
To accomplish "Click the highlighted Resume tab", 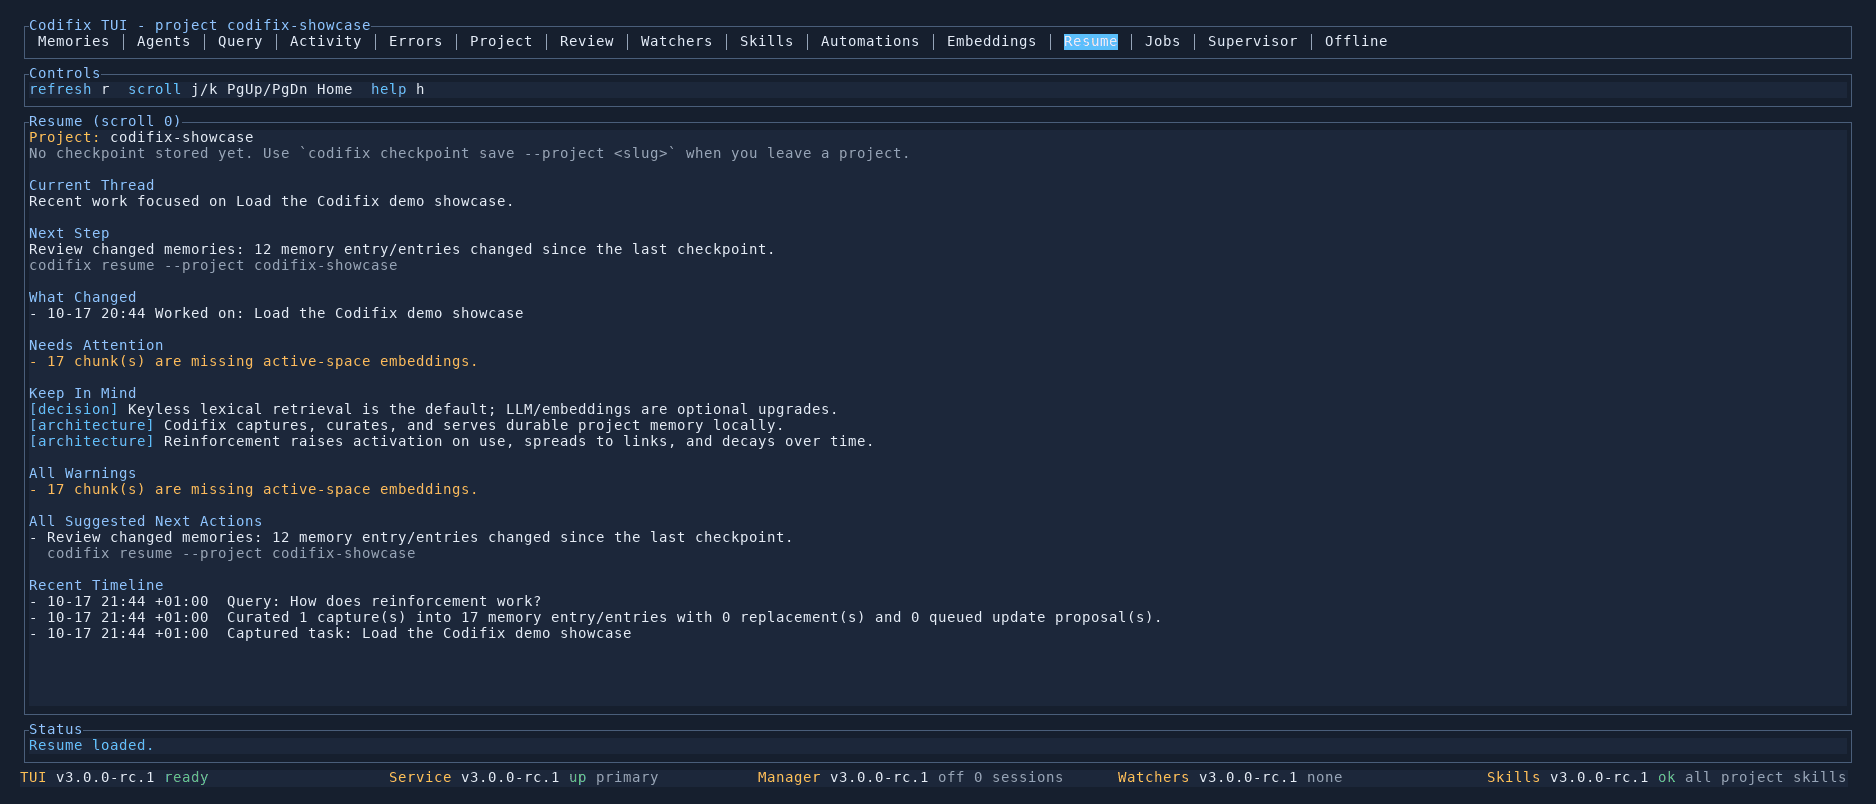I will click(1090, 41).
